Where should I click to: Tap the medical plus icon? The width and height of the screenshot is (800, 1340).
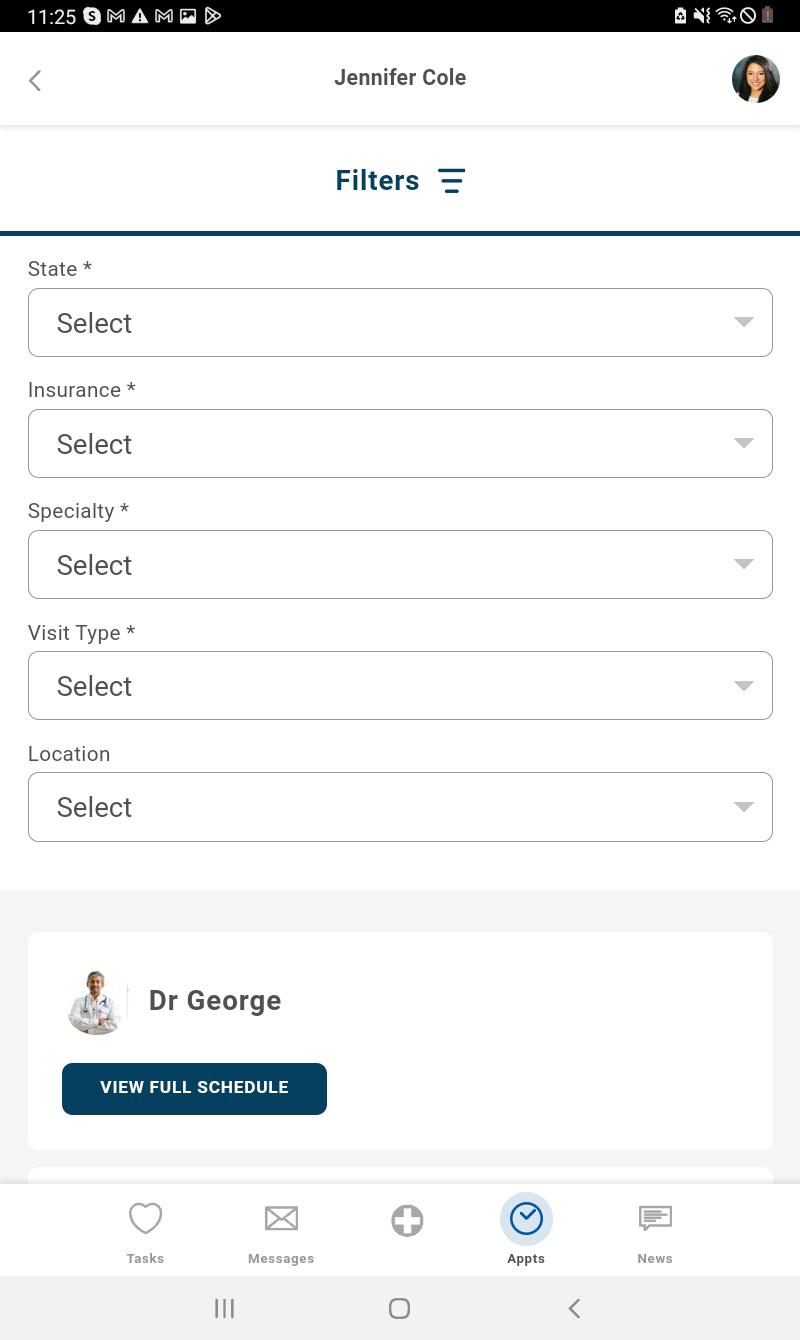(407, 1220)
